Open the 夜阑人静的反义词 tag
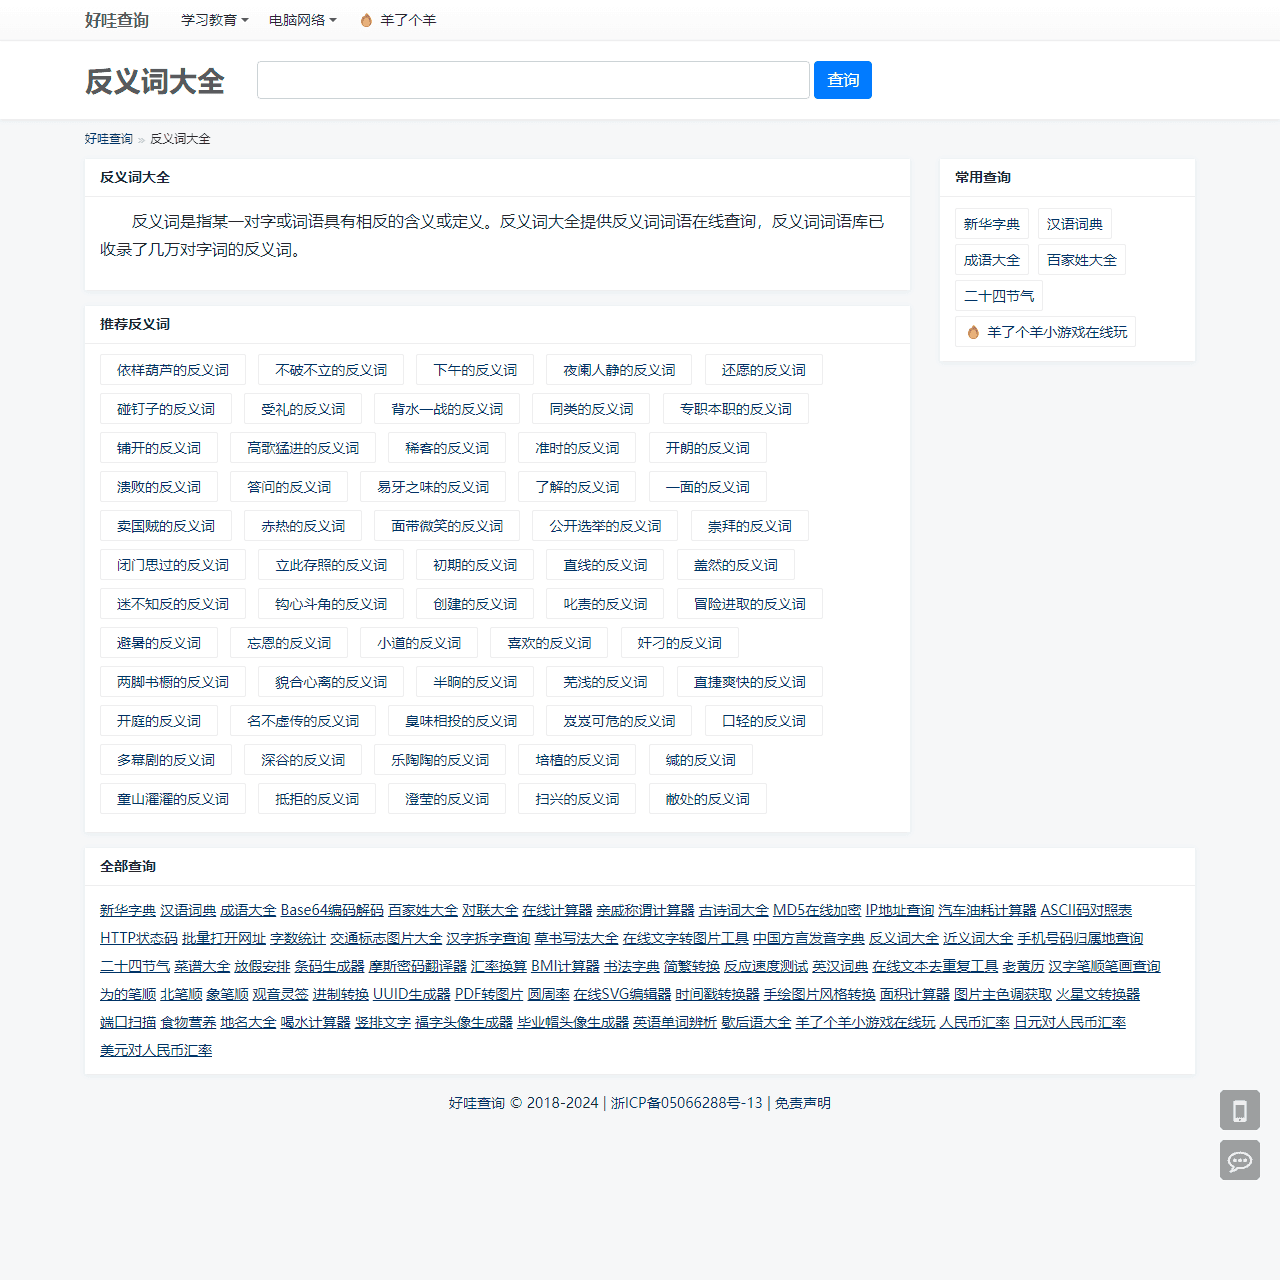The image size is (1280, 1280). pos(619,370)
